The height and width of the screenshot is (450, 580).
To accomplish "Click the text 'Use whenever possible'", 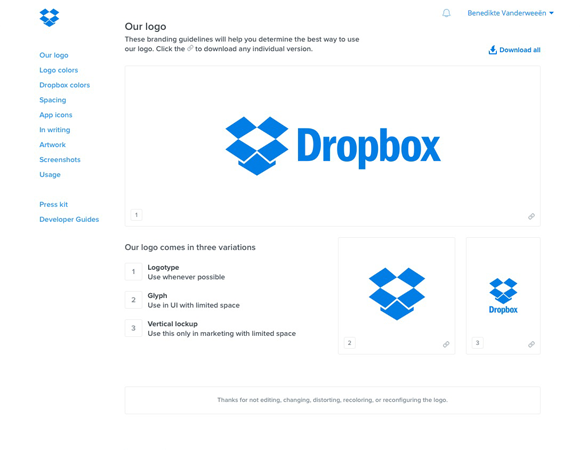I will pos(186,277).
